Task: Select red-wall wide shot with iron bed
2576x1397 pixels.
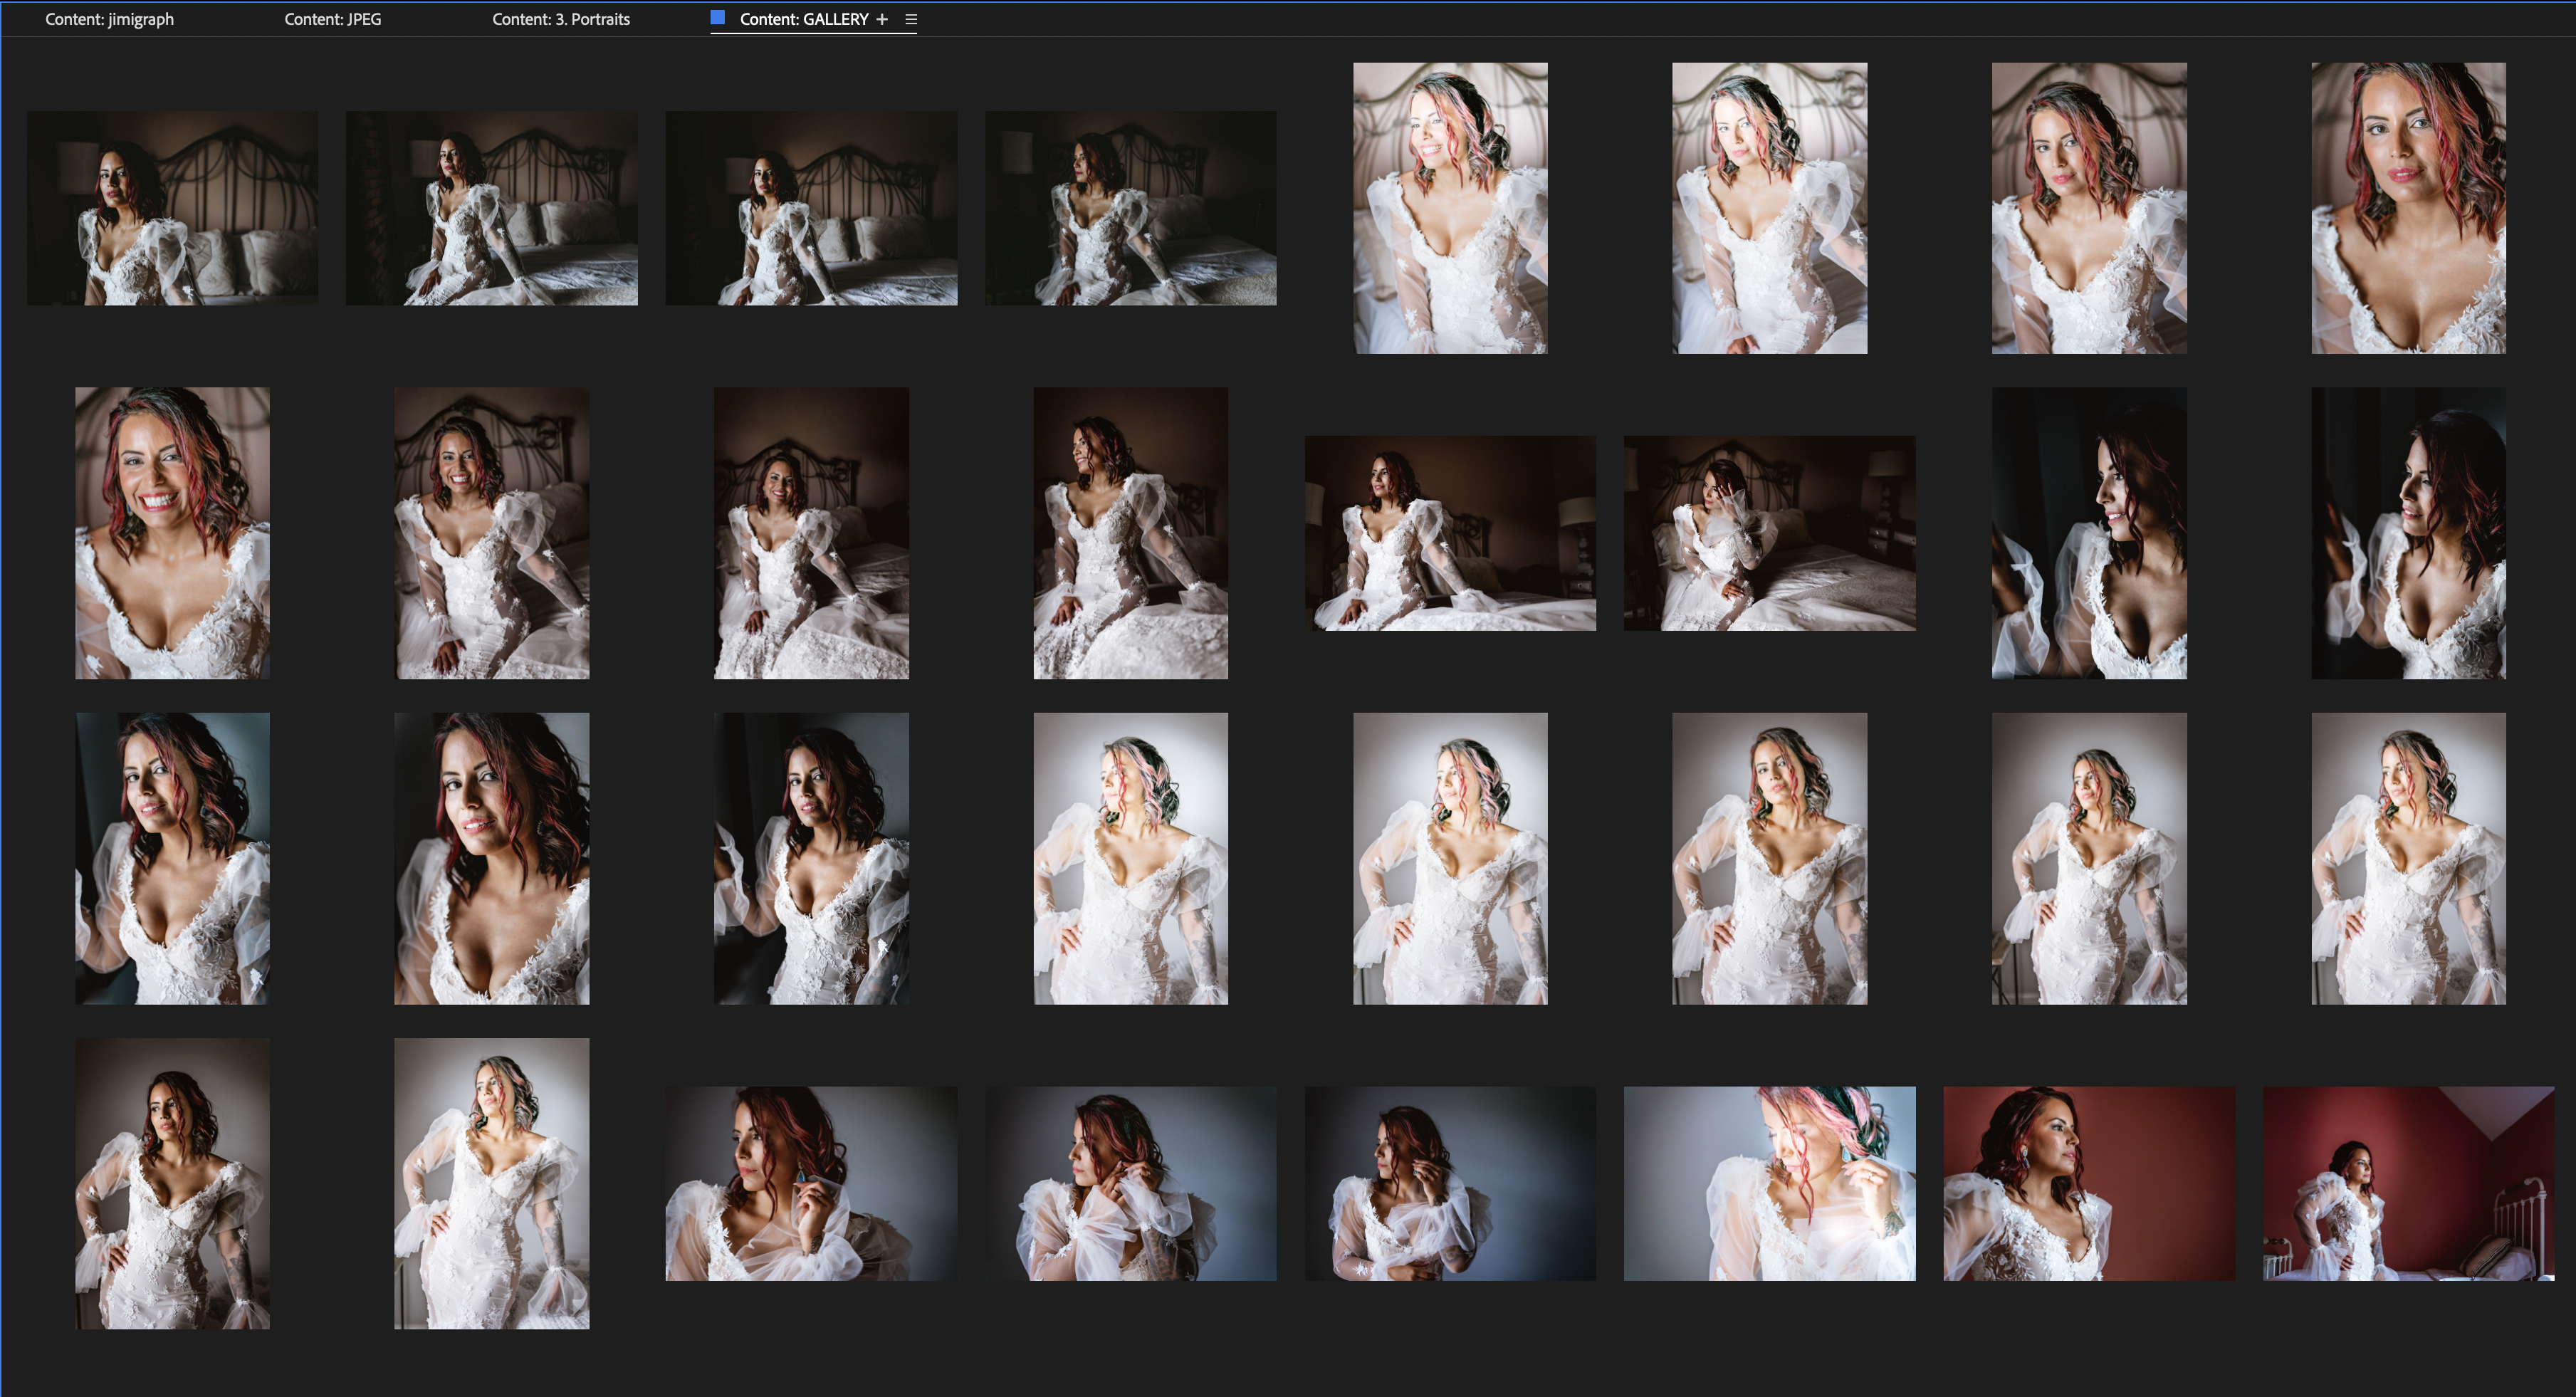Action: tap(2408, 1183)
